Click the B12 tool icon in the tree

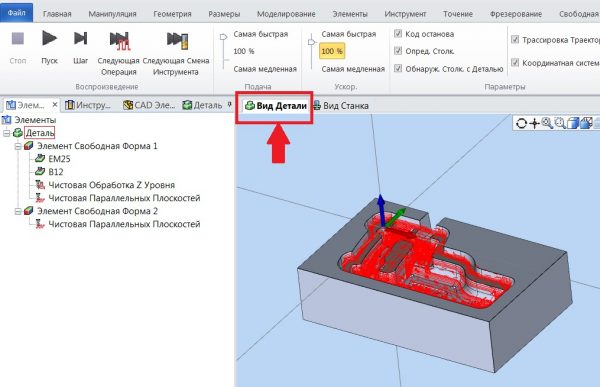tap(40, 171)
